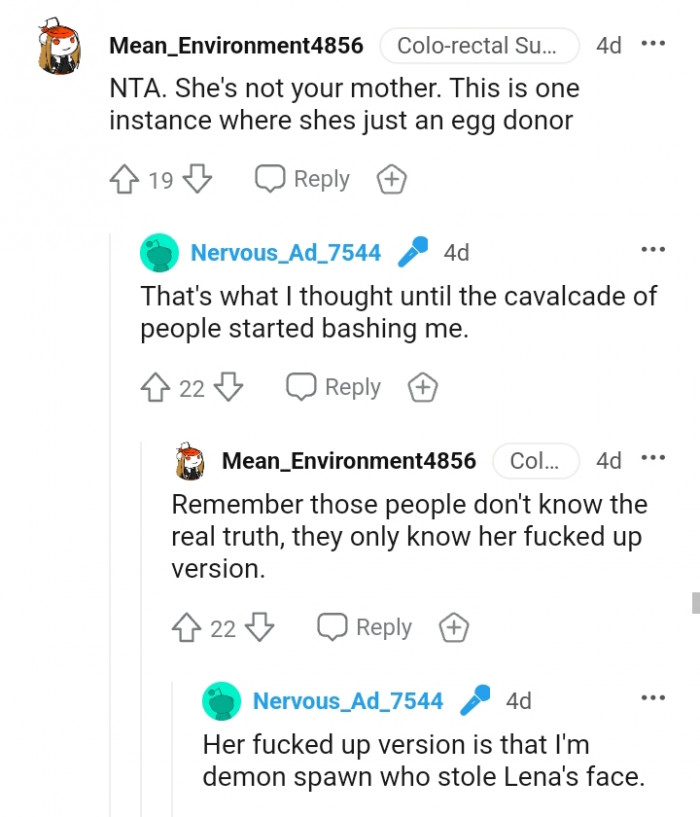700x817 pixels.
Task: Open Mean_Environment4856 profile from top comment
Action: [x=236, y=45]
